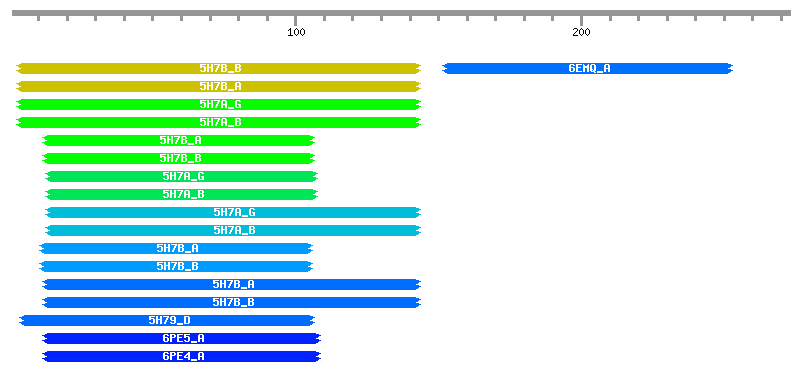Click the long bright green 5H7A_G bar
The height and width of the screenshot is (369, 800).
click(218, 105)
